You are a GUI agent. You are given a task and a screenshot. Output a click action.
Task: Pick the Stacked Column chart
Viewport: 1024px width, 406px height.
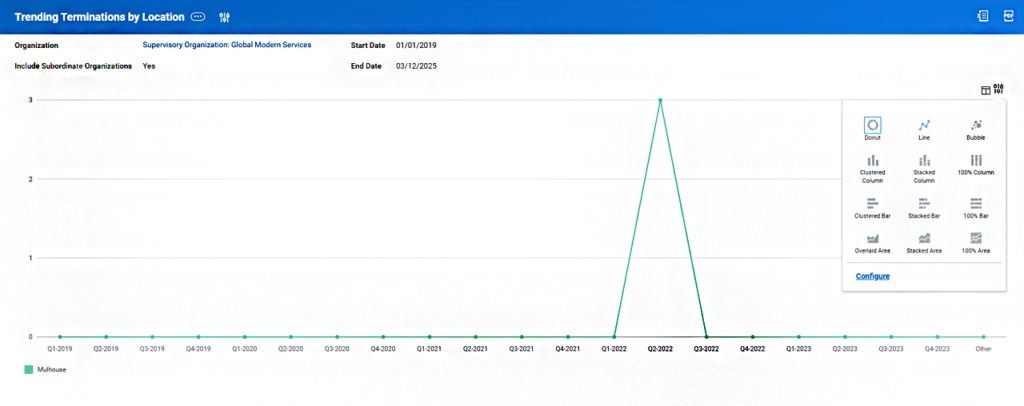[924, 168]
